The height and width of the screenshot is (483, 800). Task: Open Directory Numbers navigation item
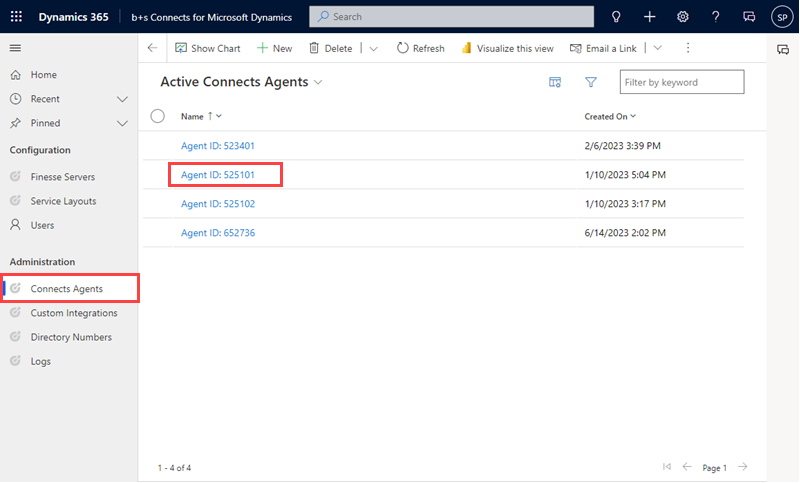[x=69, y=337]
